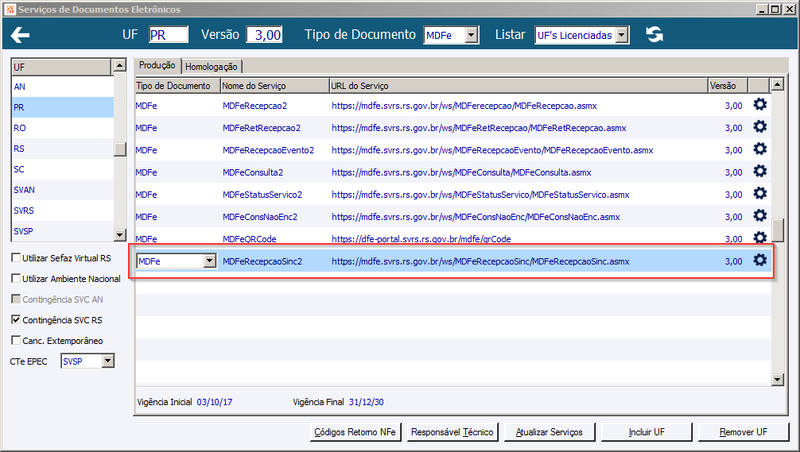Open the CTe EPEC SVSP dropdown
The image size is (800, 452).
pos(107,361)
